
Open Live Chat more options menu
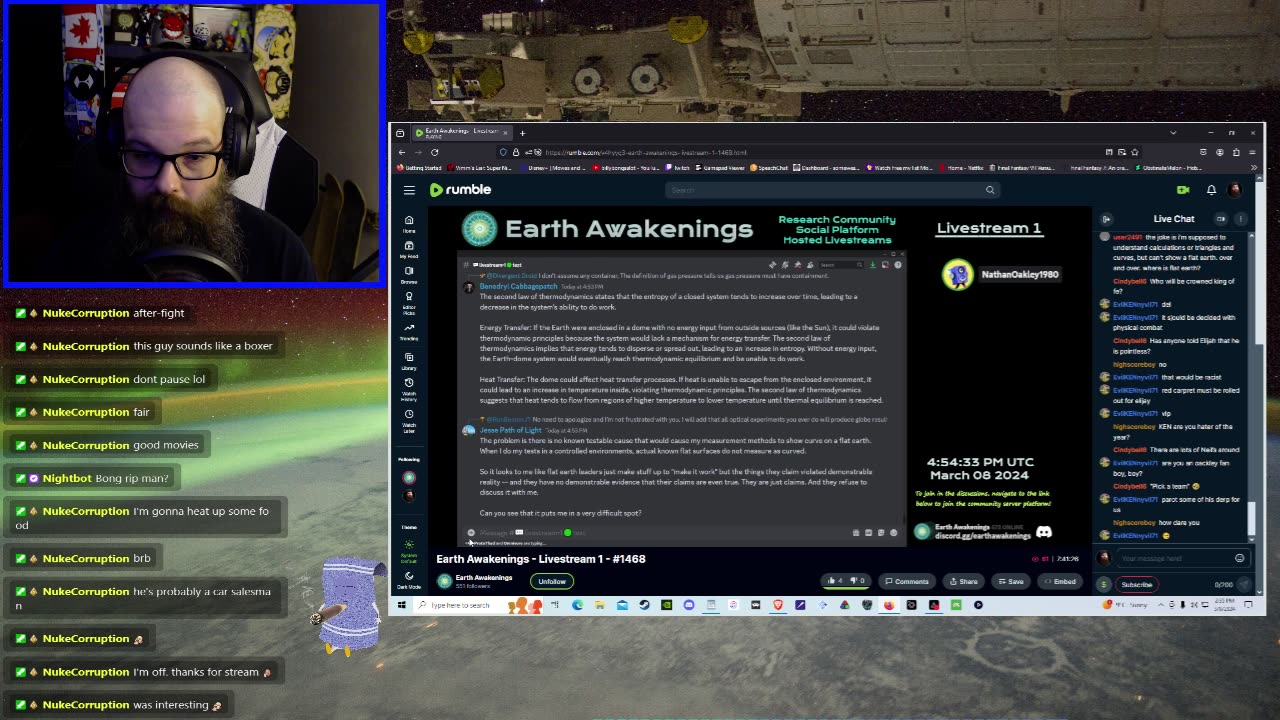[x=1241, y=219]
